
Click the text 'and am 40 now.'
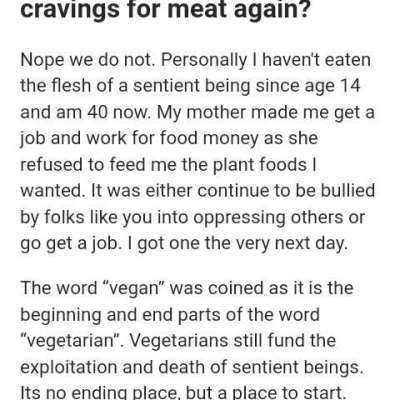[86, 112]
